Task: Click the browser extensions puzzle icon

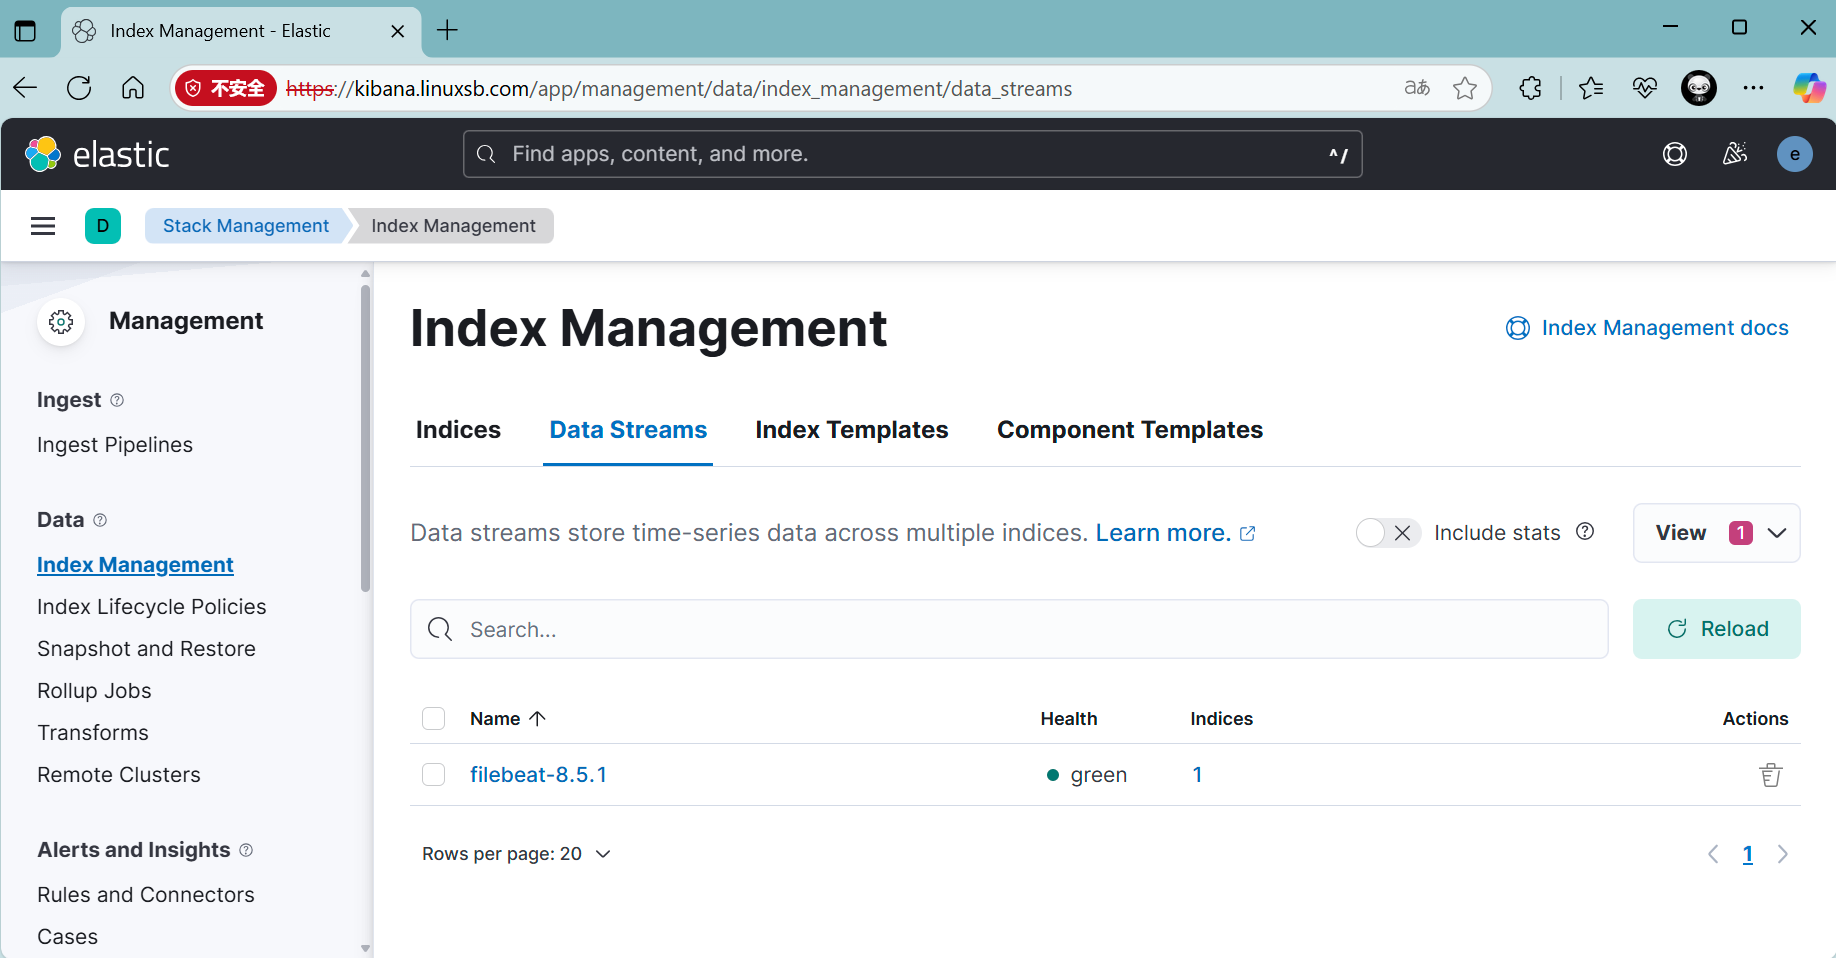Action: tap(1530, 89)
